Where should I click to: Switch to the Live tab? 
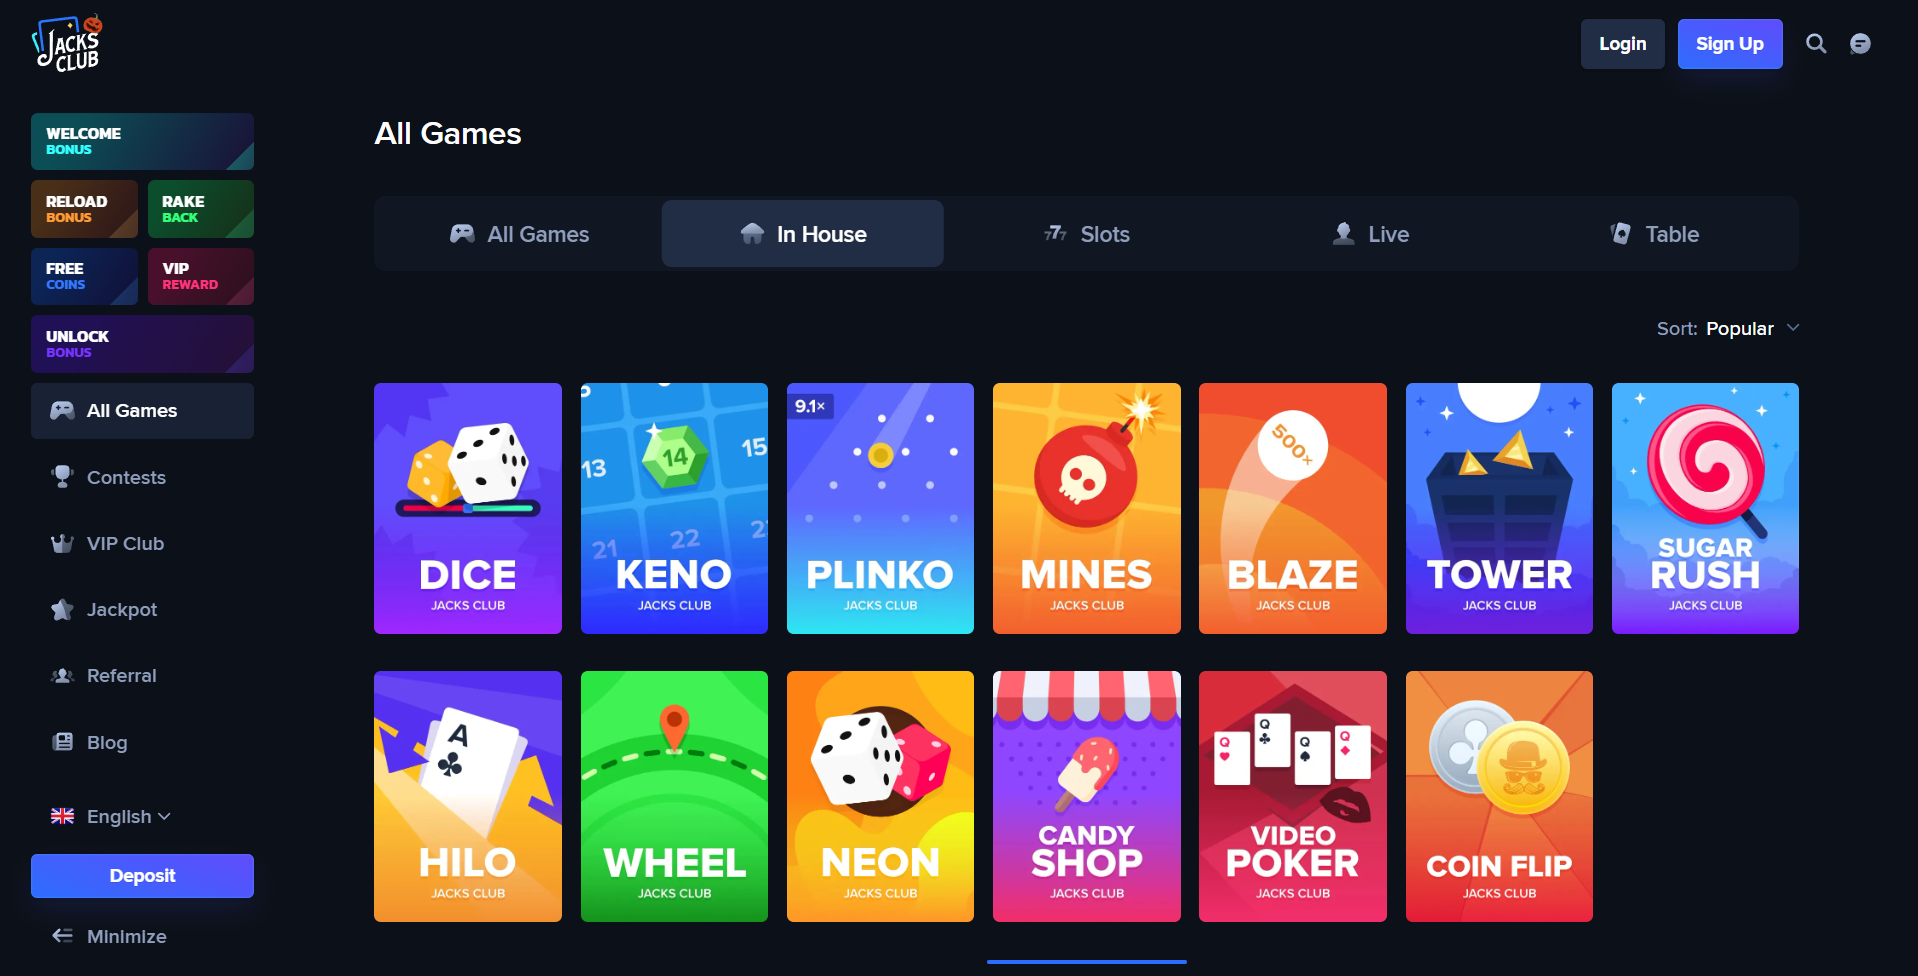(x=1370, y=234)
